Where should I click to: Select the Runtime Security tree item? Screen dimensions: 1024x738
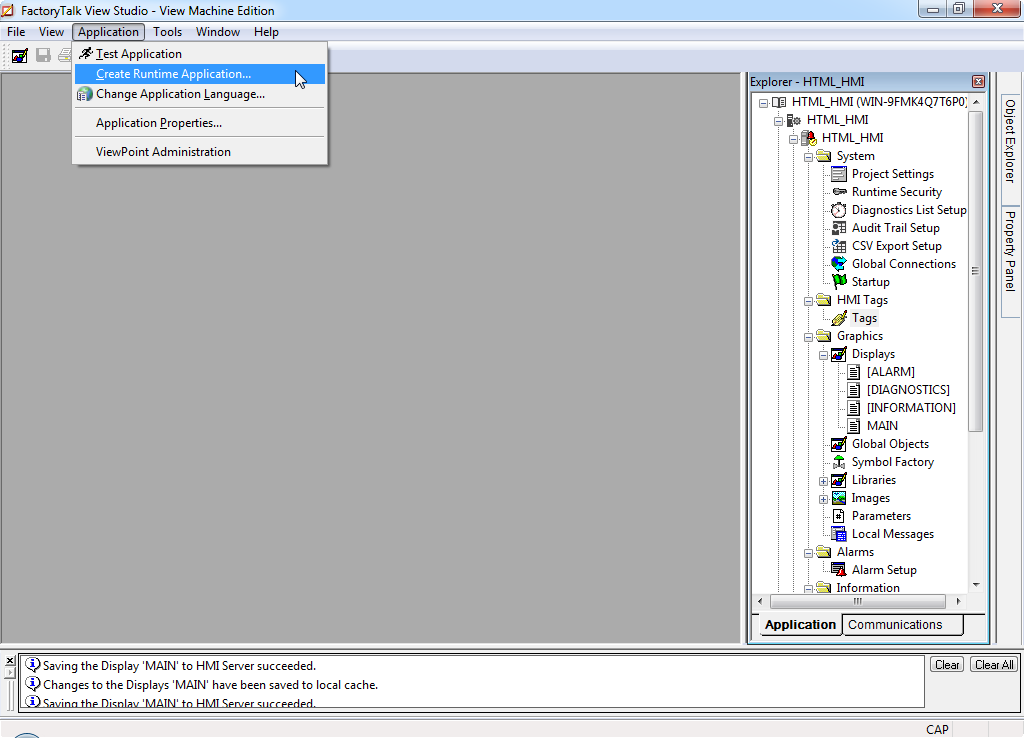897,192
